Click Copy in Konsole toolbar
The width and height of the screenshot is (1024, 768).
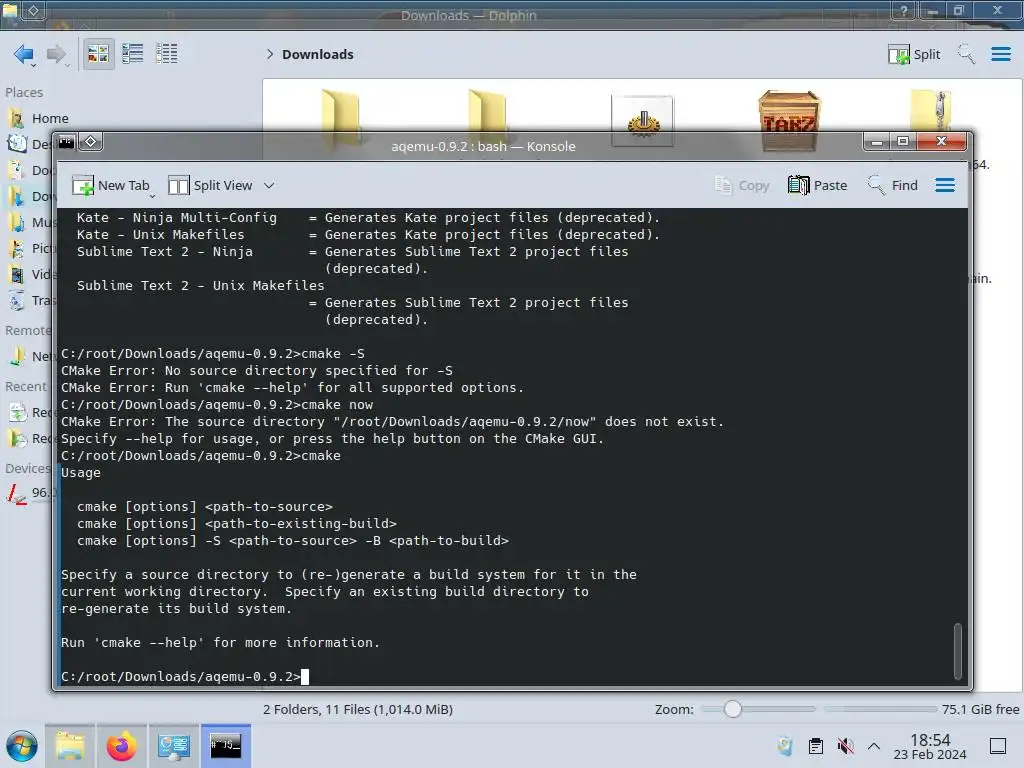[742, 185]
